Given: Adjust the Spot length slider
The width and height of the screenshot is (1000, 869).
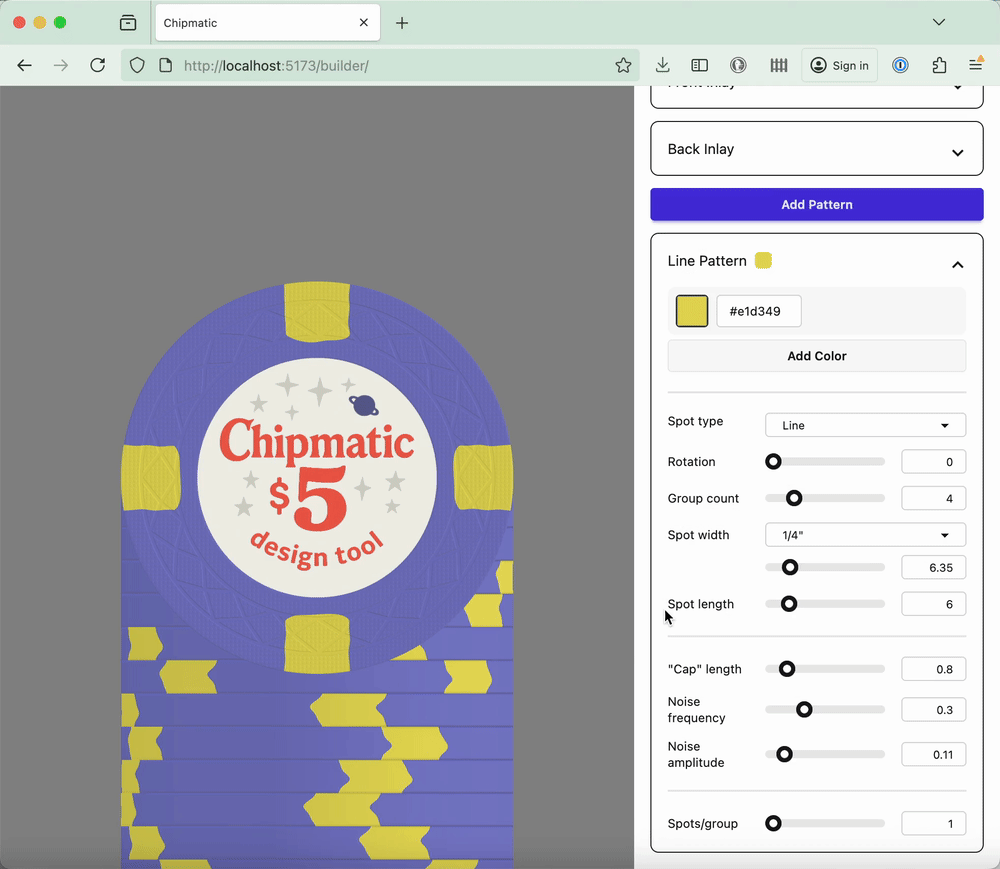Looking at the screenshot, I should (x=825, y=604).
